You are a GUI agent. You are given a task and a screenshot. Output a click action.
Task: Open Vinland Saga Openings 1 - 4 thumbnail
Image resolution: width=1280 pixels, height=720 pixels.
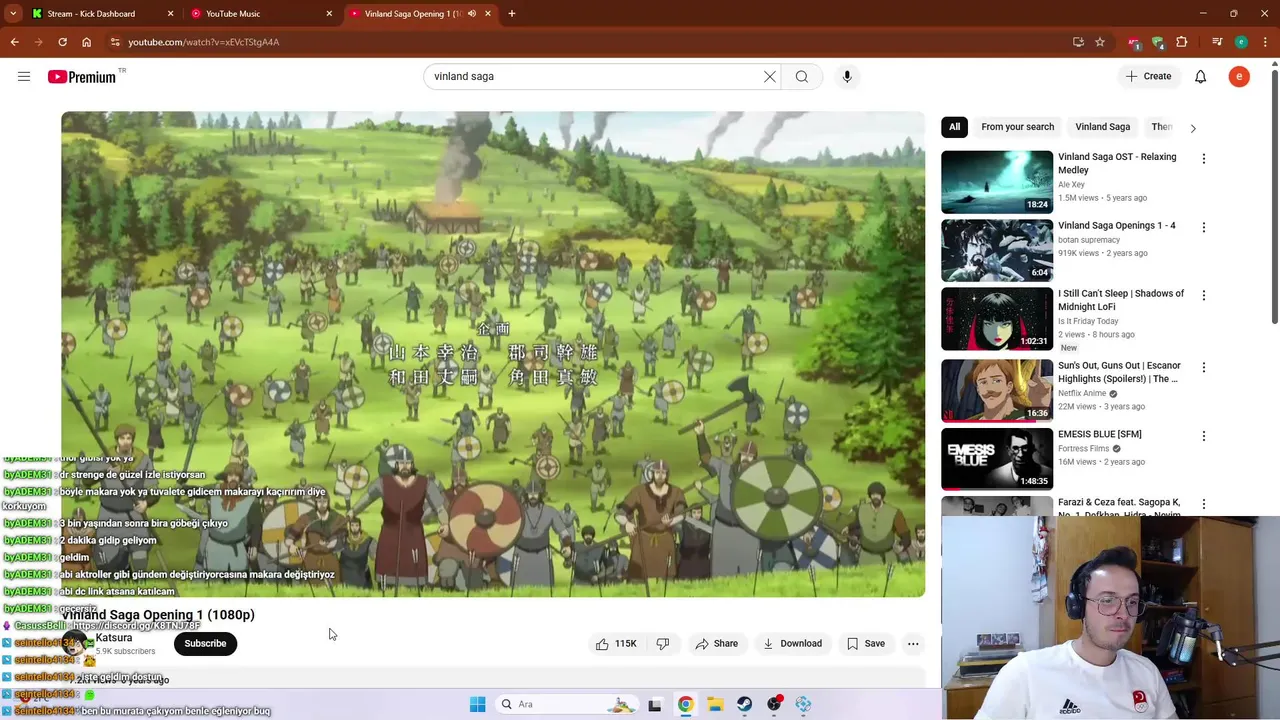tap(997, 250)
